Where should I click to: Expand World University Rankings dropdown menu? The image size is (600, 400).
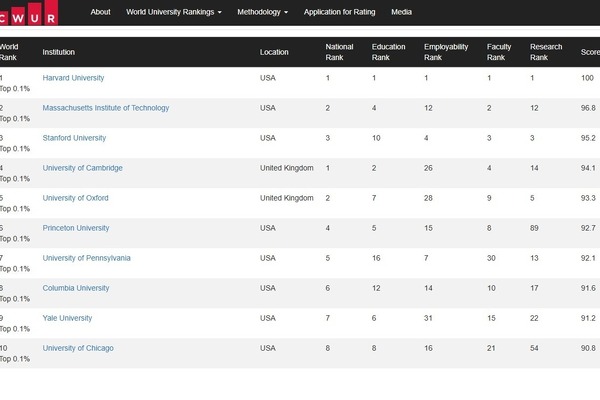point(174,12)
